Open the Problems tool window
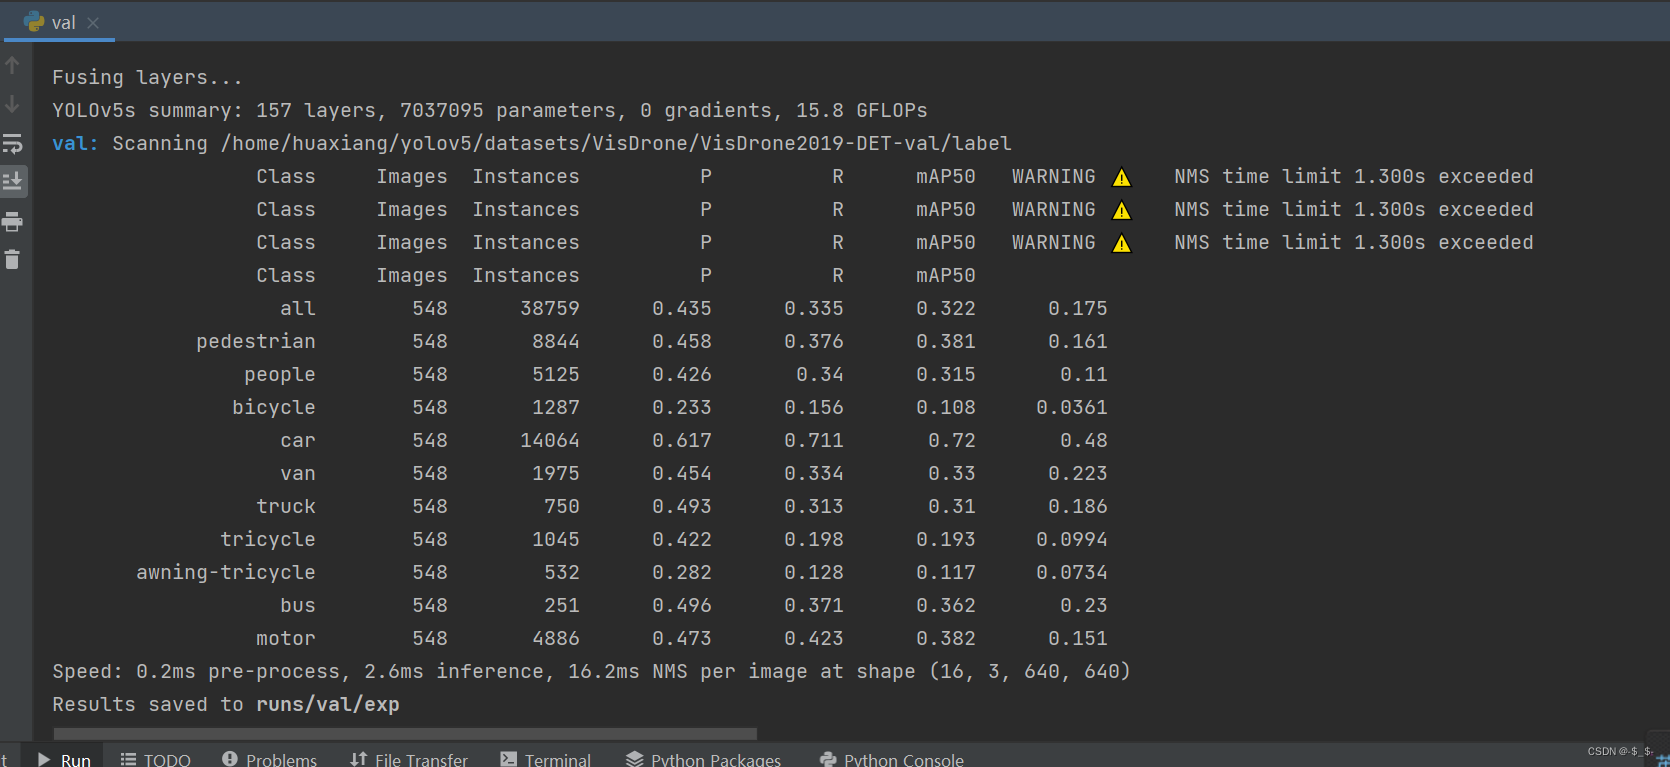The width and height of the screenshot is (1670, 767). click(x=269, y=759)
